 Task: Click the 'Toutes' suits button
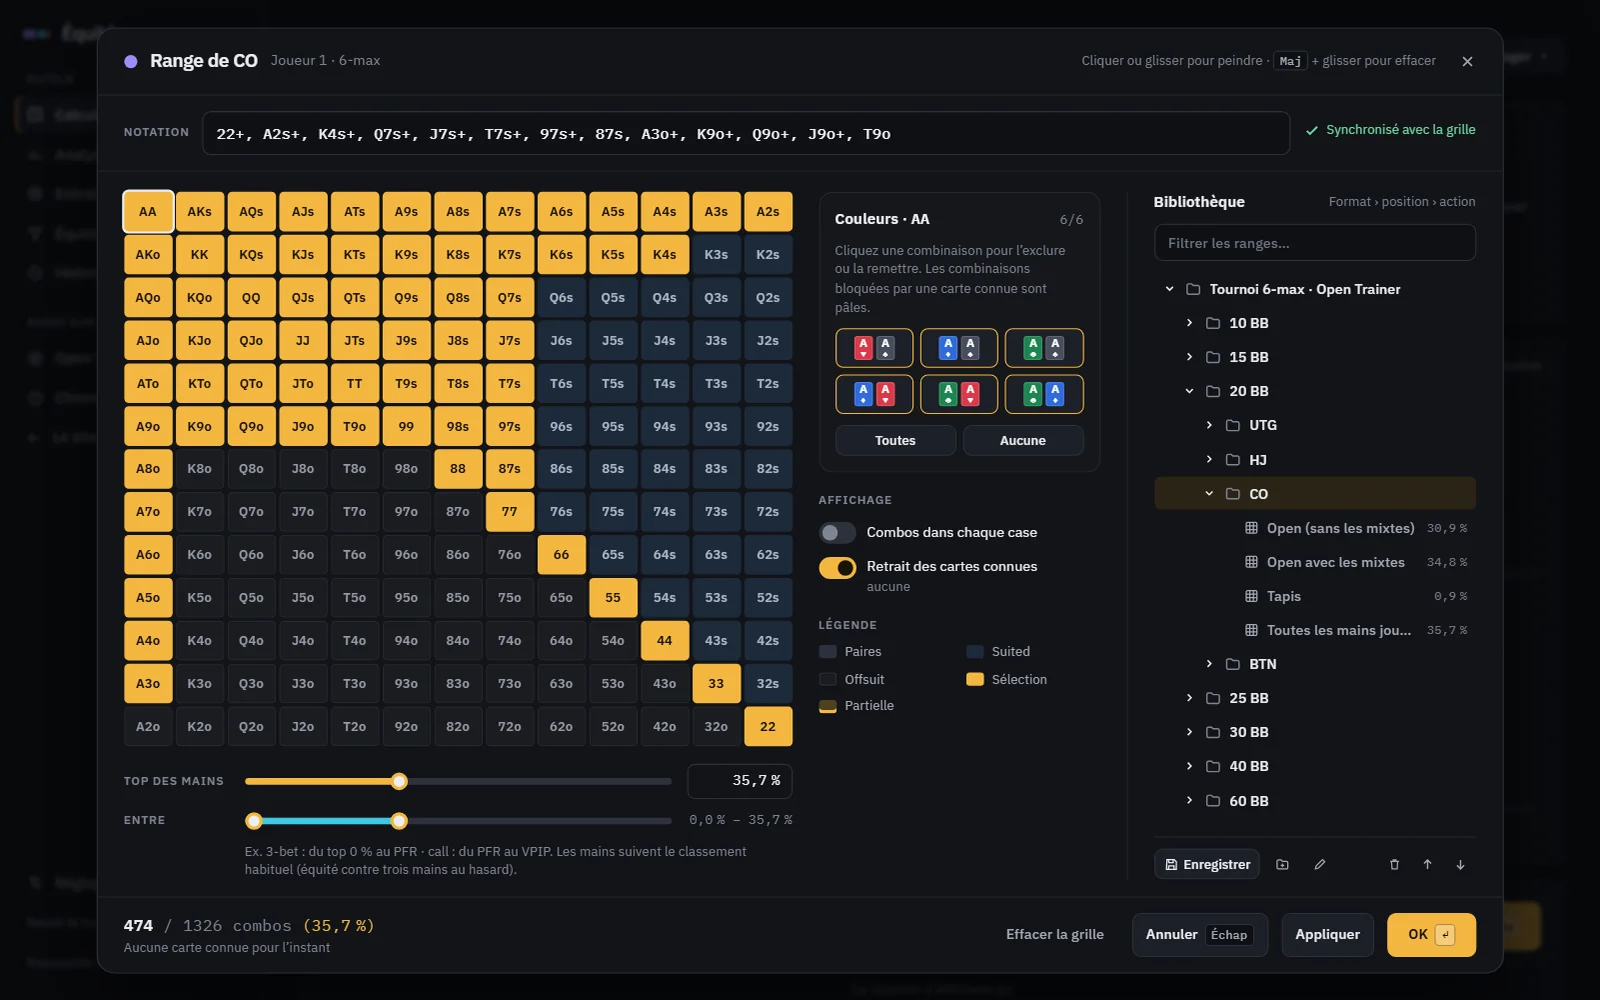click(x=895, y=440)
